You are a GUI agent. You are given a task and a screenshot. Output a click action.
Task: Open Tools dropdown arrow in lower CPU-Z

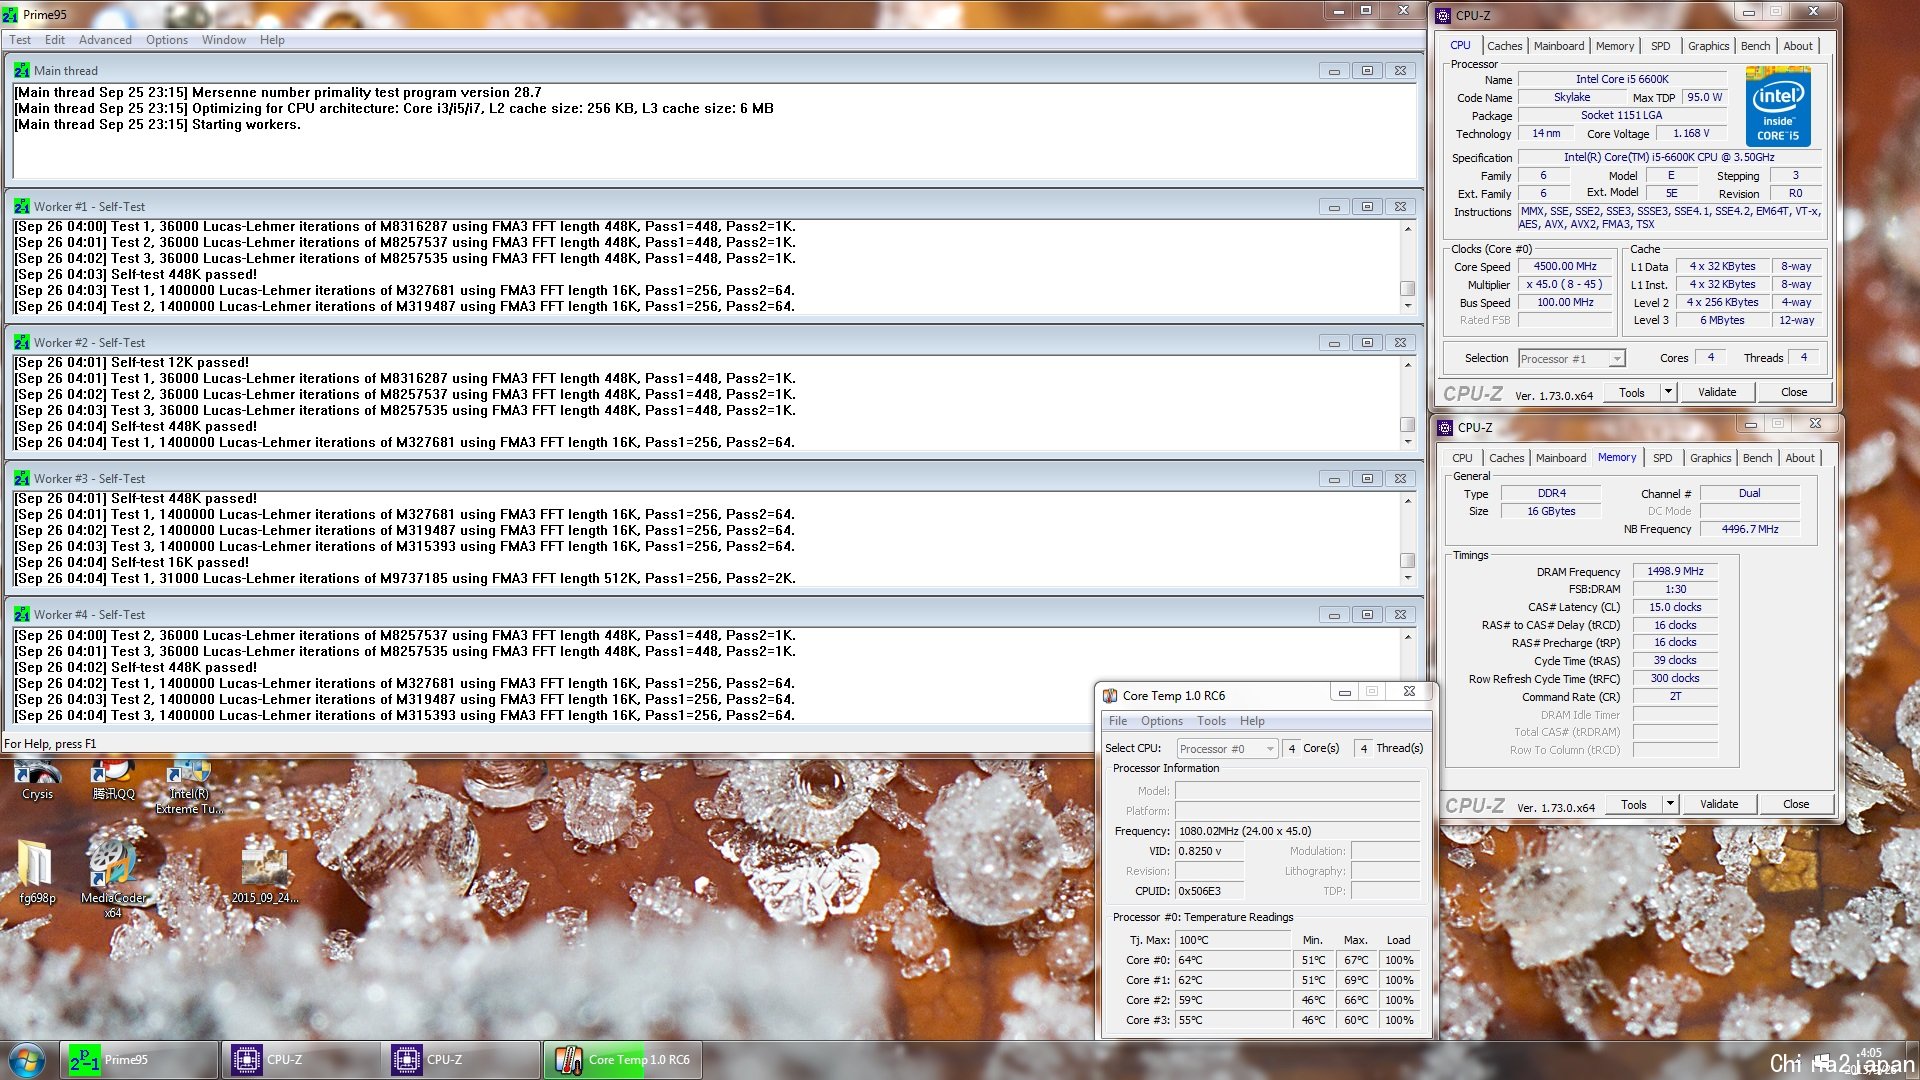tap(1670, 805)
